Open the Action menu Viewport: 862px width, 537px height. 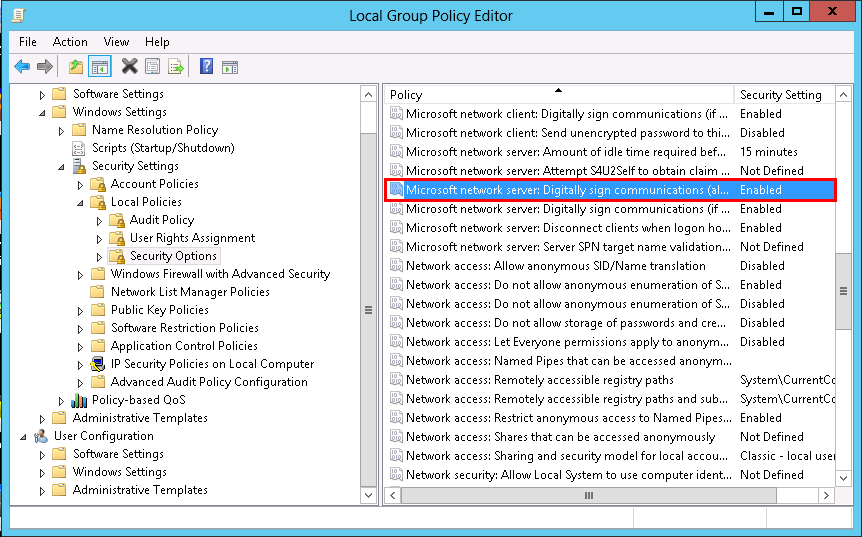coord(70,42)
